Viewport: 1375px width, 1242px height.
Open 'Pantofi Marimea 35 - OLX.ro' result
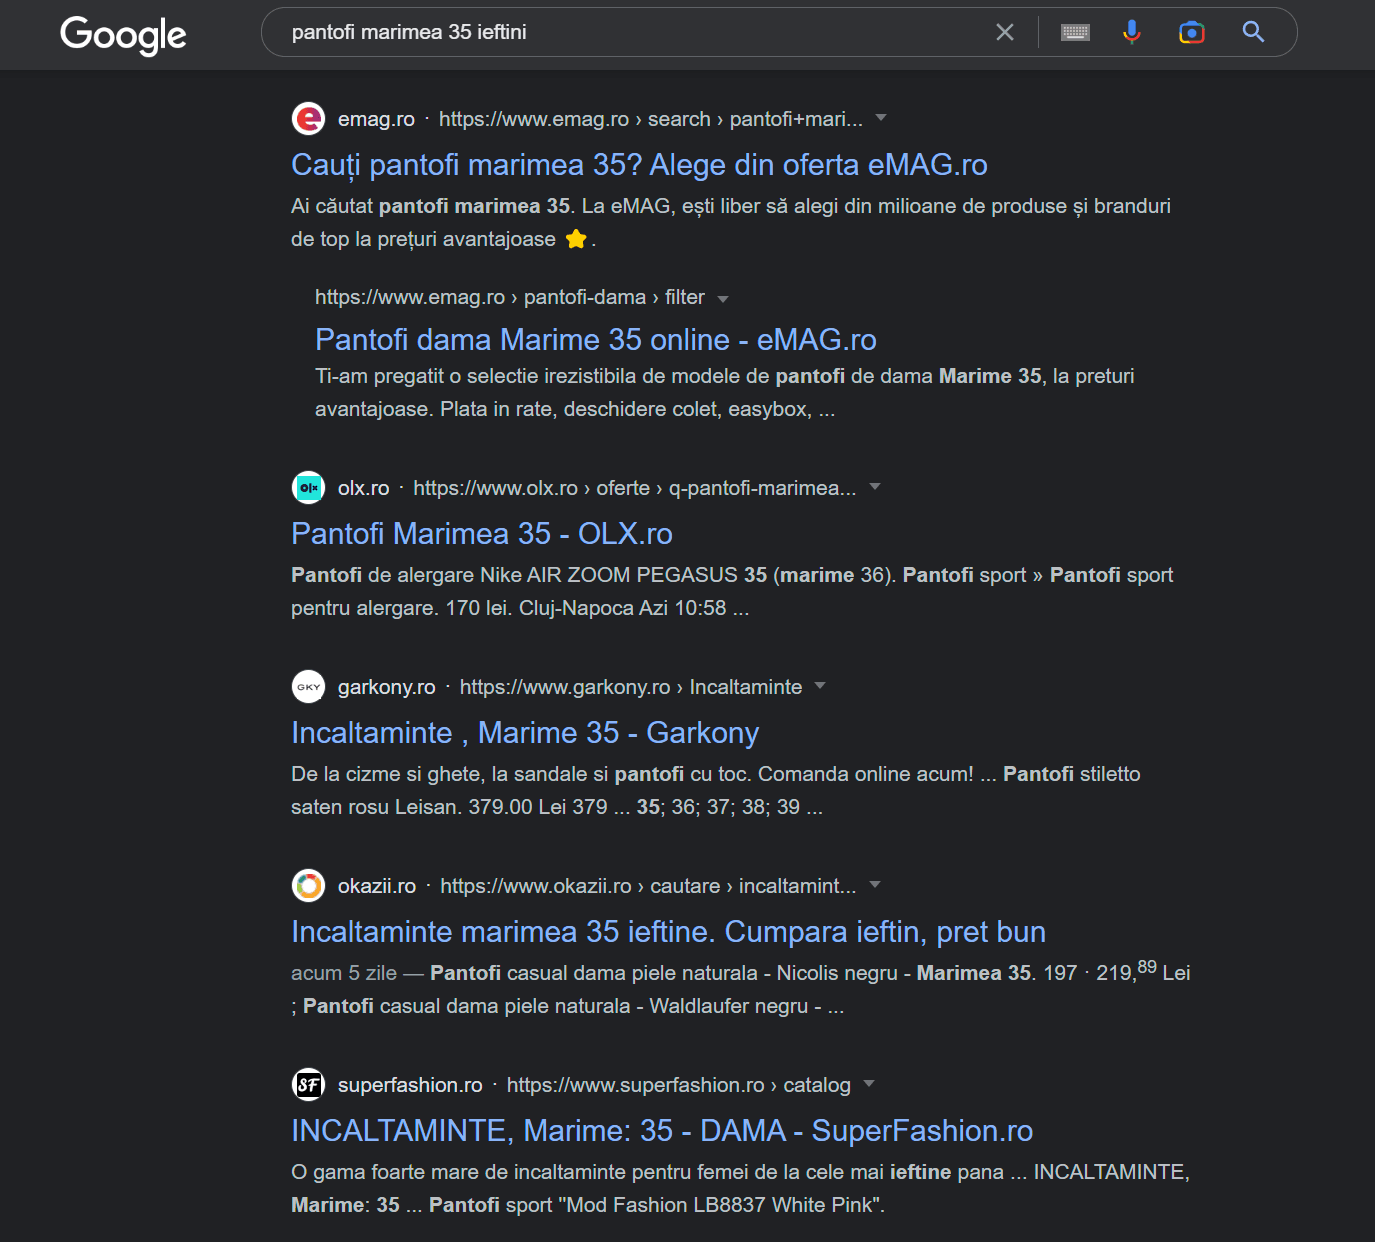pyautogui.click(x=482, y=534)
